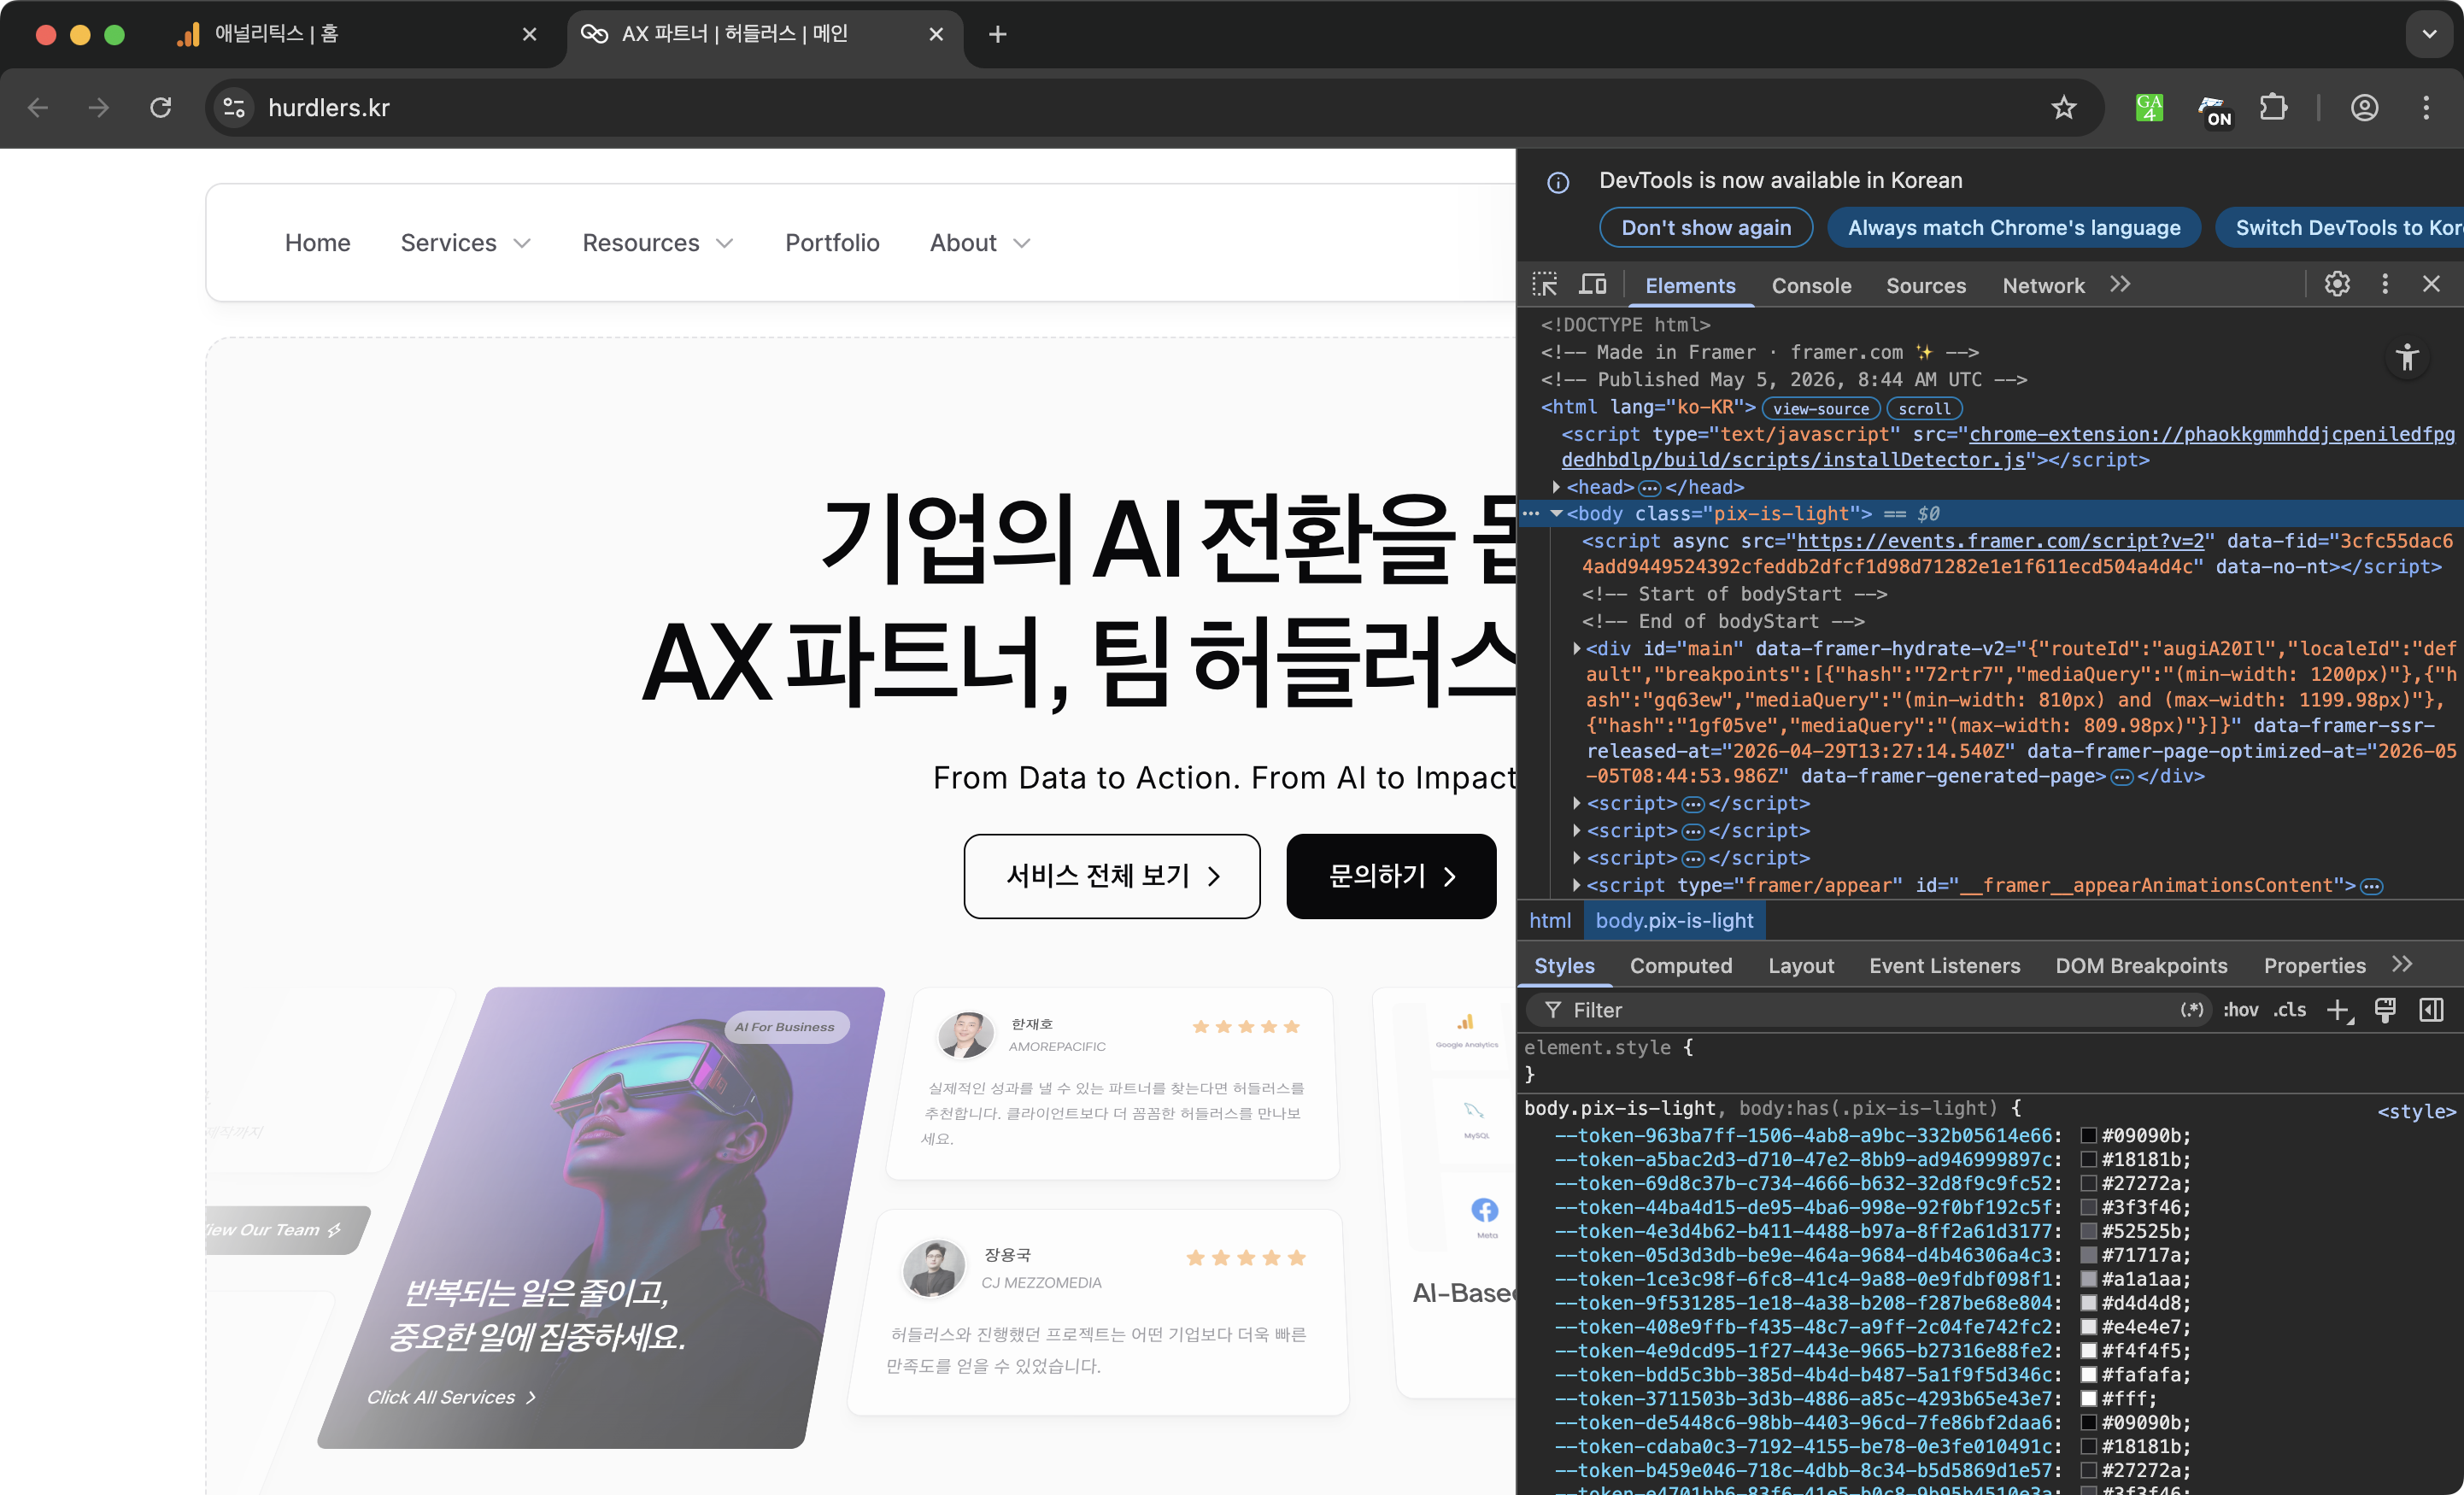Reload the page
Image resolution: width=2464 pixels, height=1495 pixels.
tap(160, 108)
